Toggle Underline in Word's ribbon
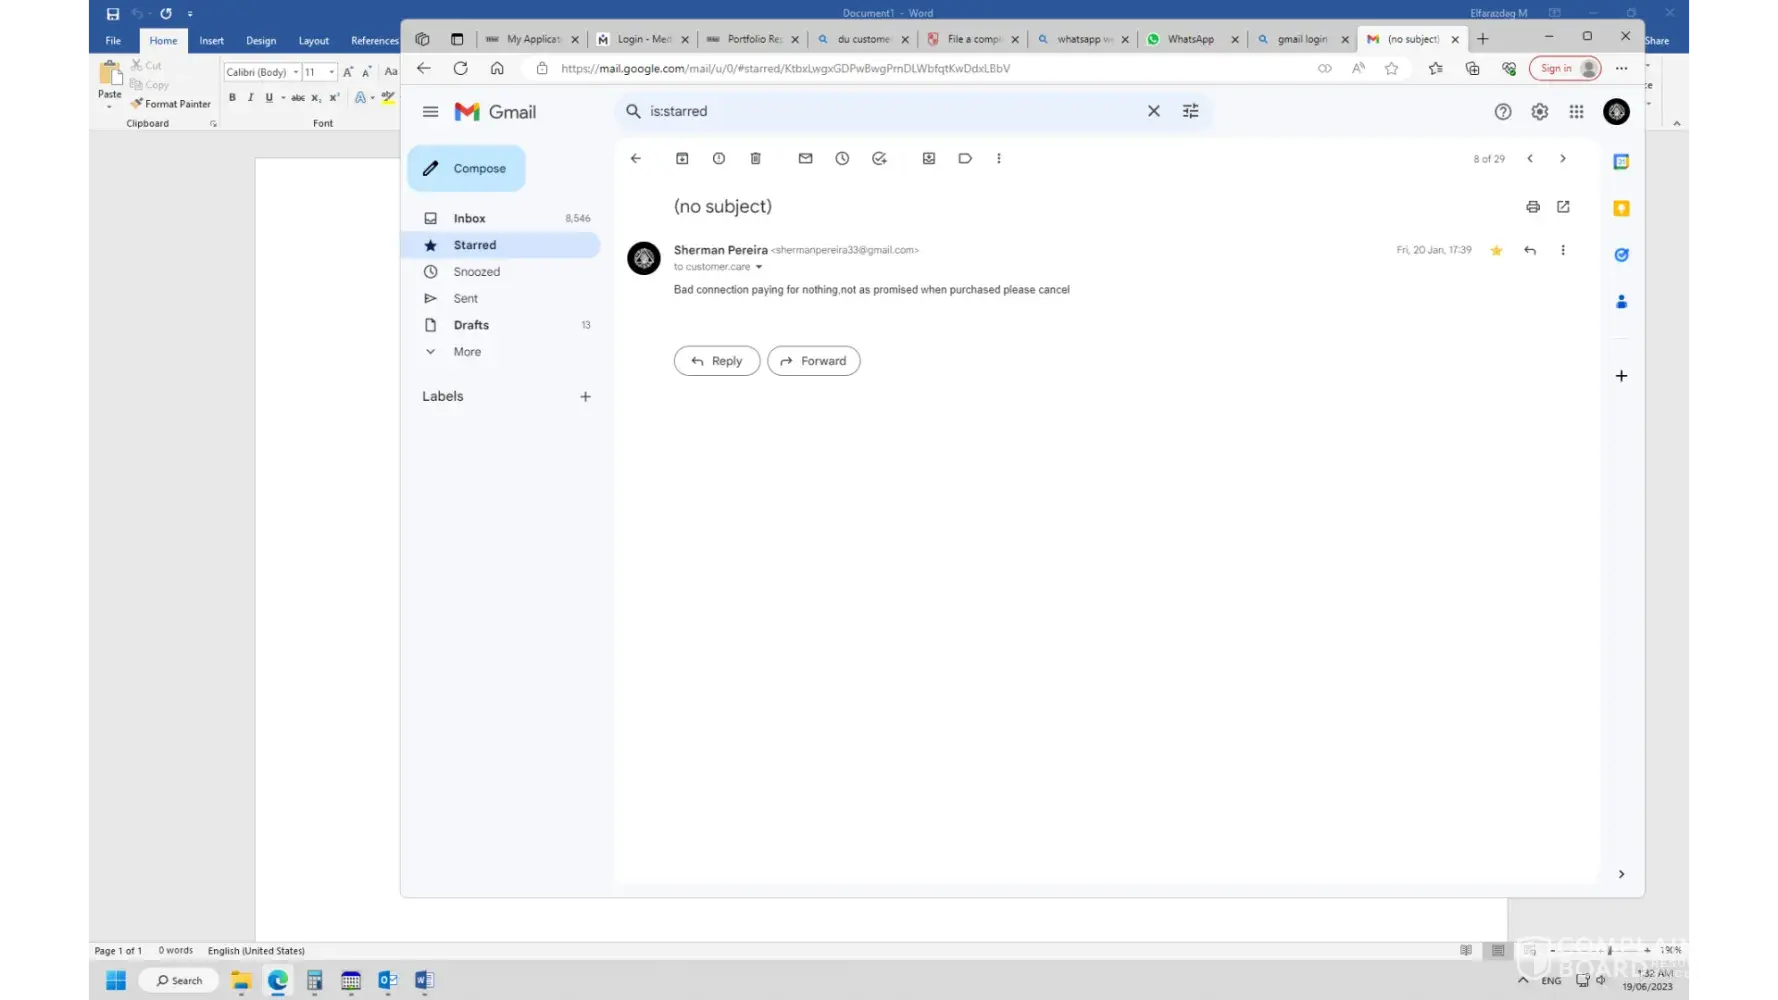 [x=269, y=98]
